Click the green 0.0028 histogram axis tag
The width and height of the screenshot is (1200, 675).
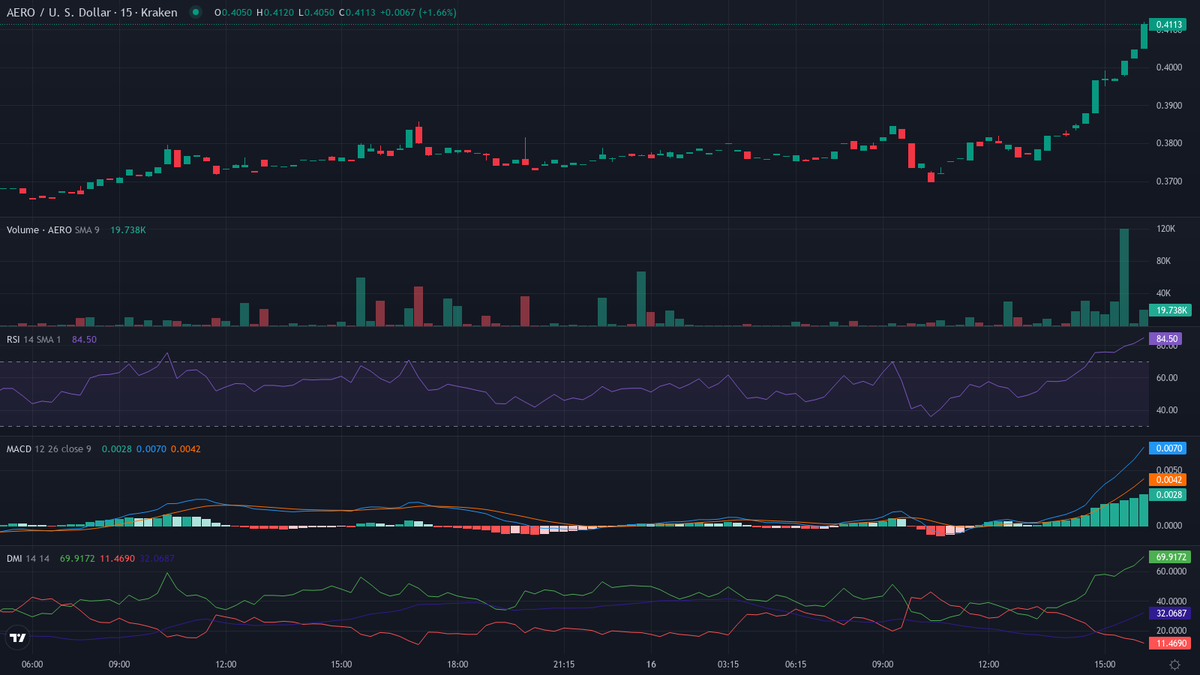pyautogui.click(x=1168, y=495)
